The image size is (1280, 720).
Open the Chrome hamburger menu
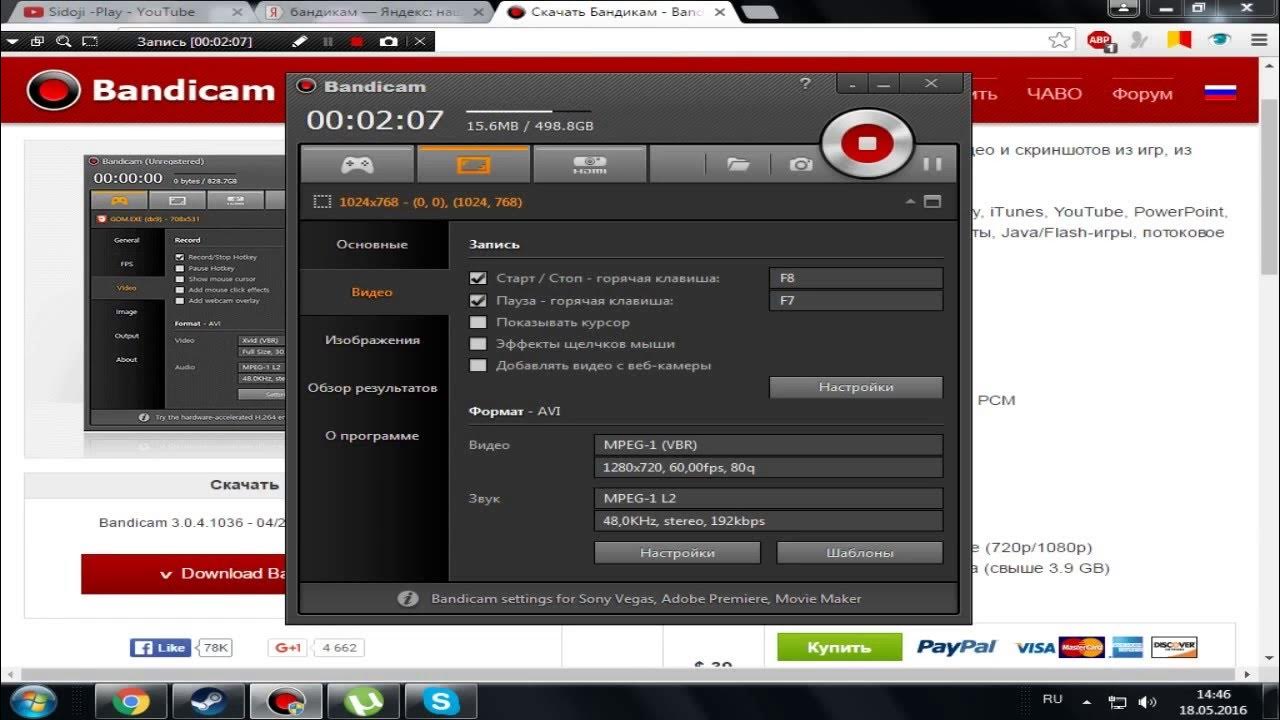(x=1257, y=41)
